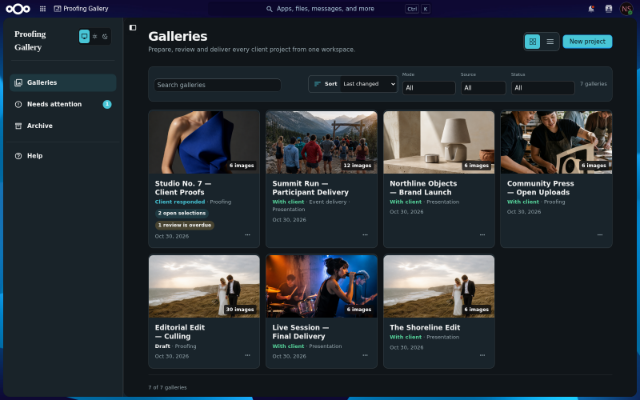This screenshot has height=400, width=640.
Task: Open Summit Run — Participant Delivery title
Action: click(310, 188)
